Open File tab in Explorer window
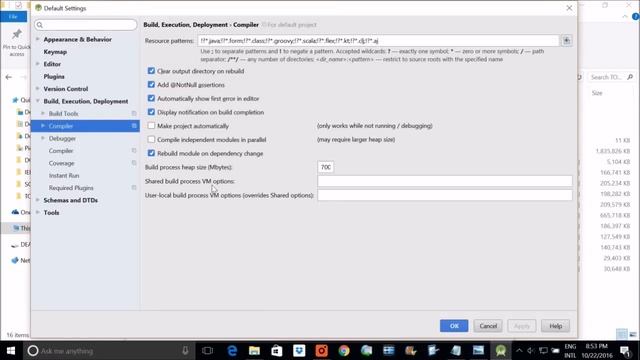The image size is (640, 360). [13, 16]
